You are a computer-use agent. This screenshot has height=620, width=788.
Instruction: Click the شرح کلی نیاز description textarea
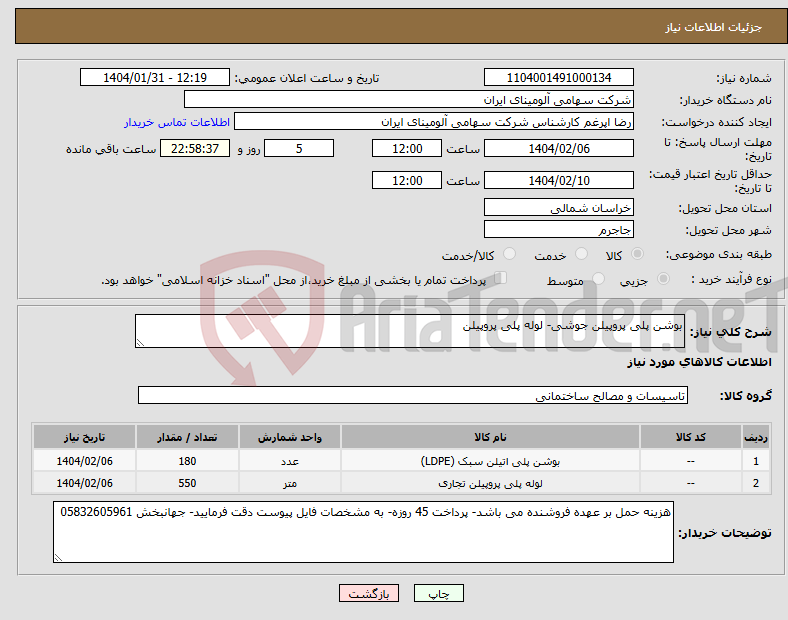click(x=410, y=331)
